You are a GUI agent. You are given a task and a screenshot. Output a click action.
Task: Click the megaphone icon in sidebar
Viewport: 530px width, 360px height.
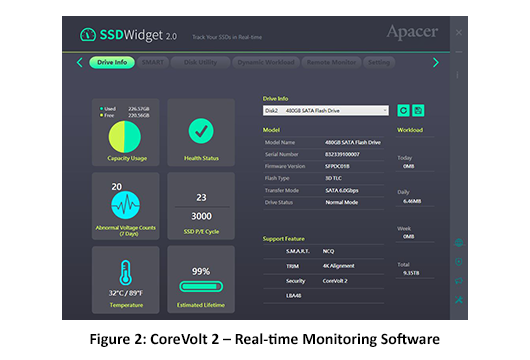pos(459,281)
